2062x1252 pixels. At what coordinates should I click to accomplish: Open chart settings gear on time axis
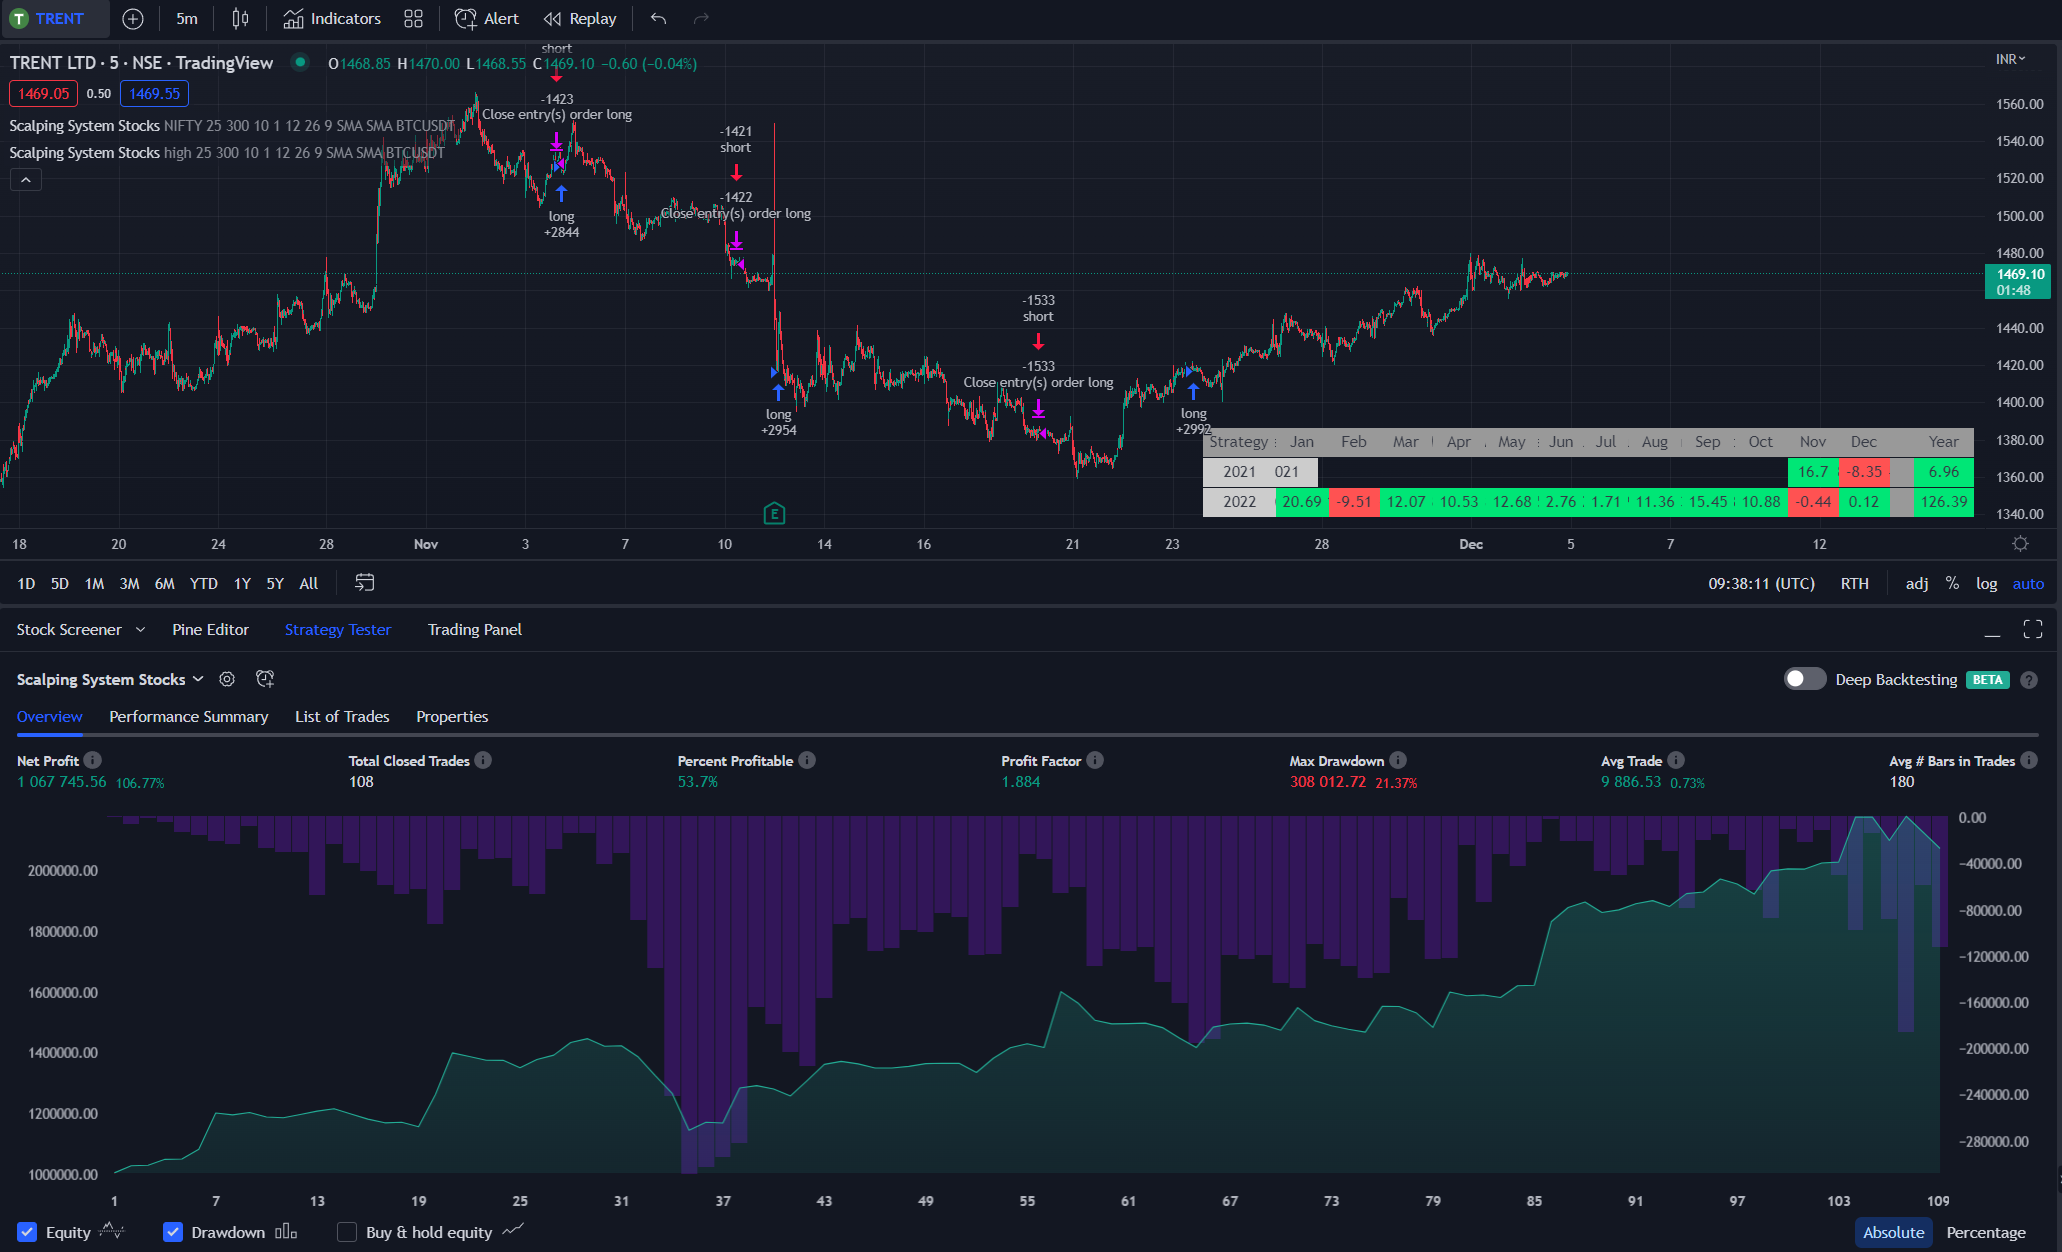click(2020, 544)
